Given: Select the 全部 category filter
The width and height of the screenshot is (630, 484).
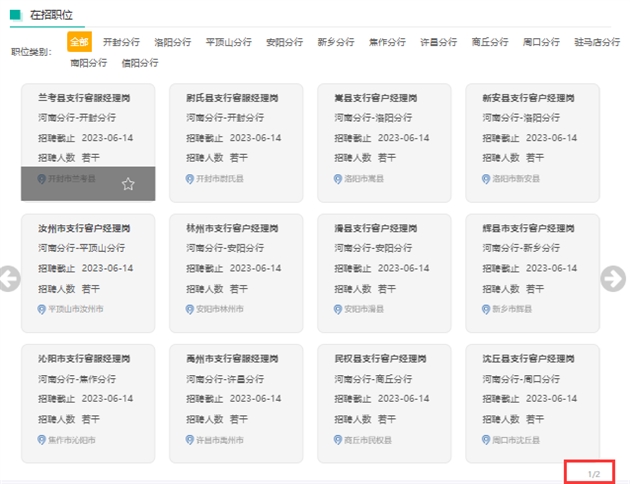Looking at the screenshot, I should [x=79, y=42].
